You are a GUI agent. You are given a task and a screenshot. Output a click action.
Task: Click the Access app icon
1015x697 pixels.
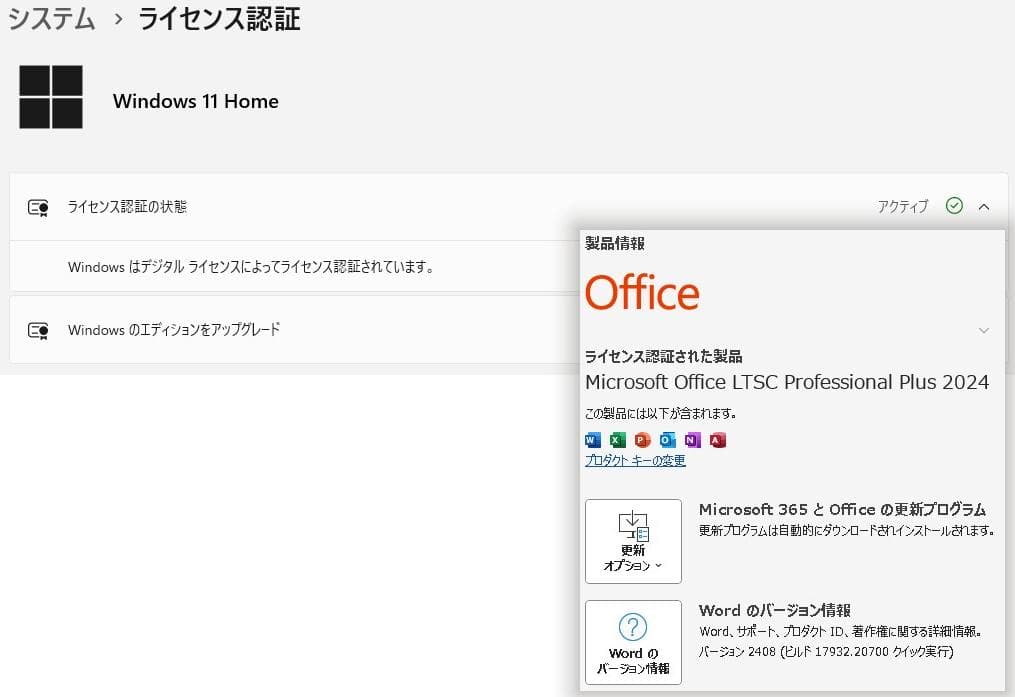[x=717, y=440]
